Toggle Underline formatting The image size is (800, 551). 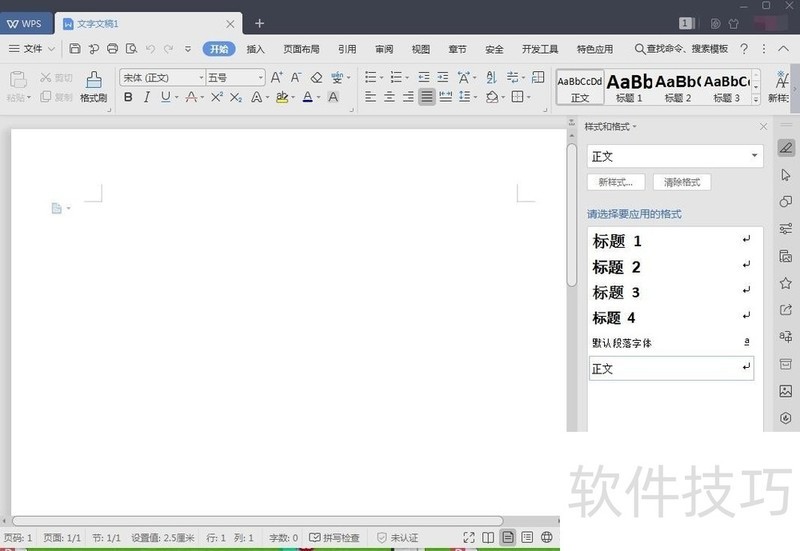pos(165,97)
